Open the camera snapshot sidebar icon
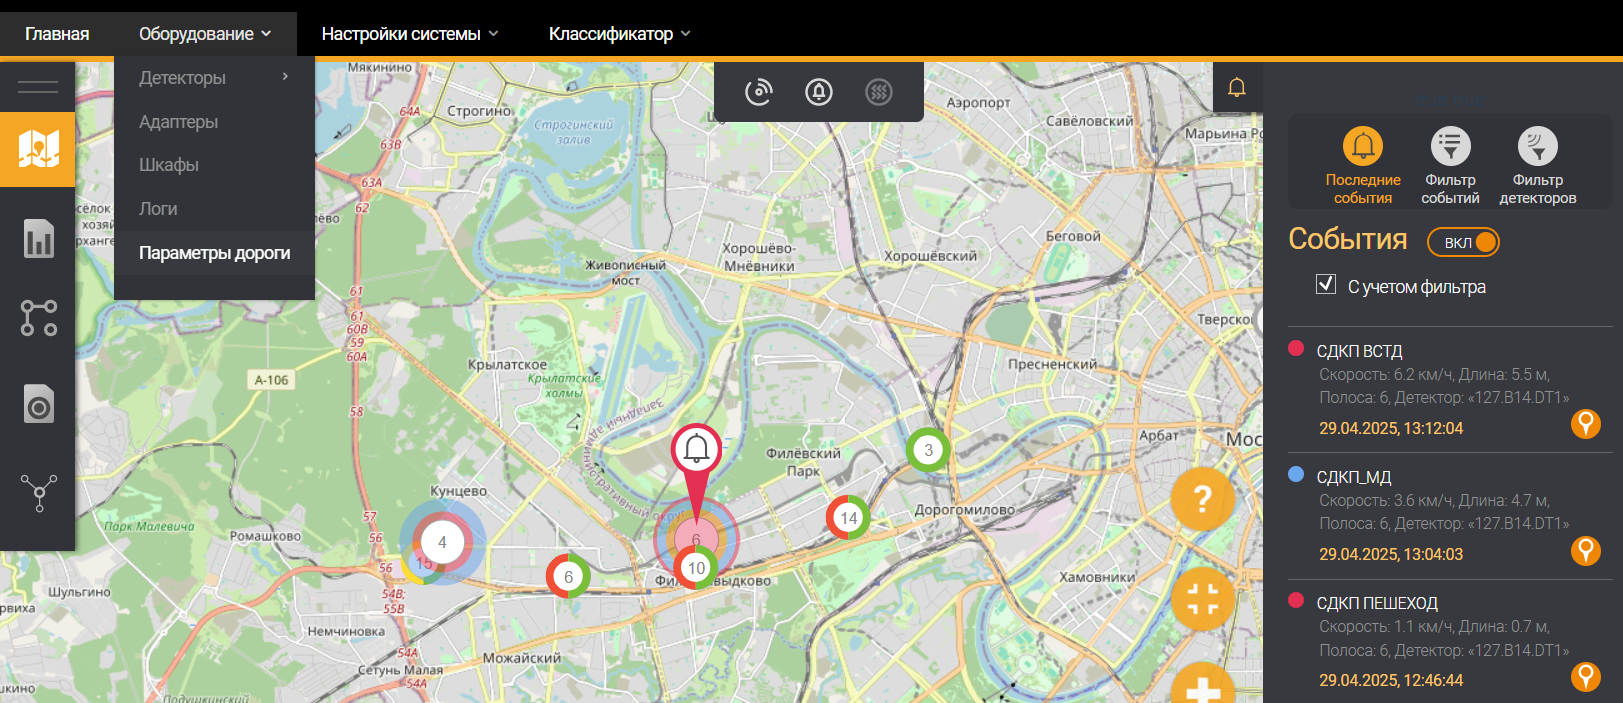 pos(38,404)
